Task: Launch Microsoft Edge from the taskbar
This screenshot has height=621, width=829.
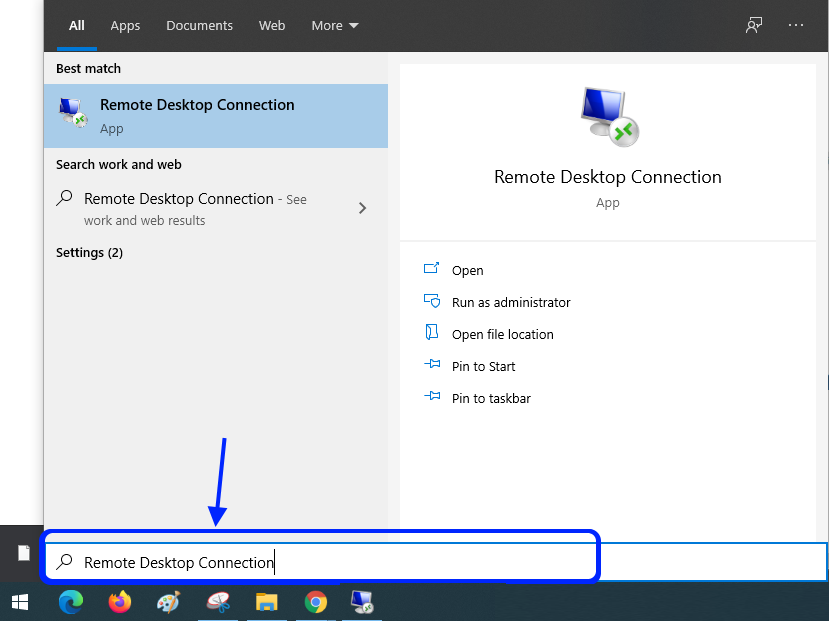Action: click(71, 602)
